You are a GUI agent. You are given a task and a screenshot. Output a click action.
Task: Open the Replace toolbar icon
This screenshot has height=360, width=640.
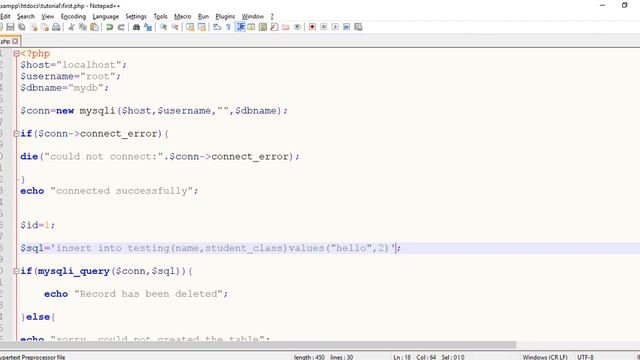point(148,27)
